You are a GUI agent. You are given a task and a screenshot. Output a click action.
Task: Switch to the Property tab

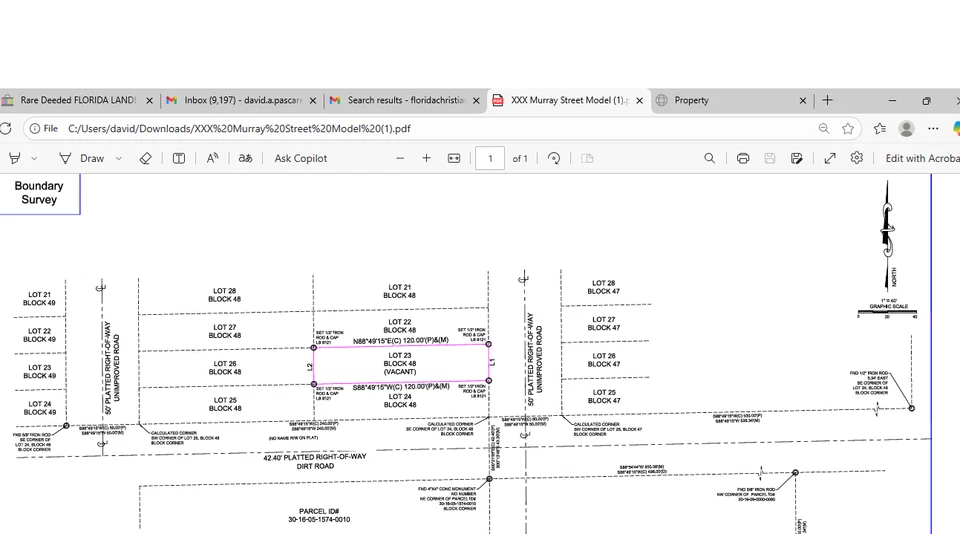click(726, 100)
